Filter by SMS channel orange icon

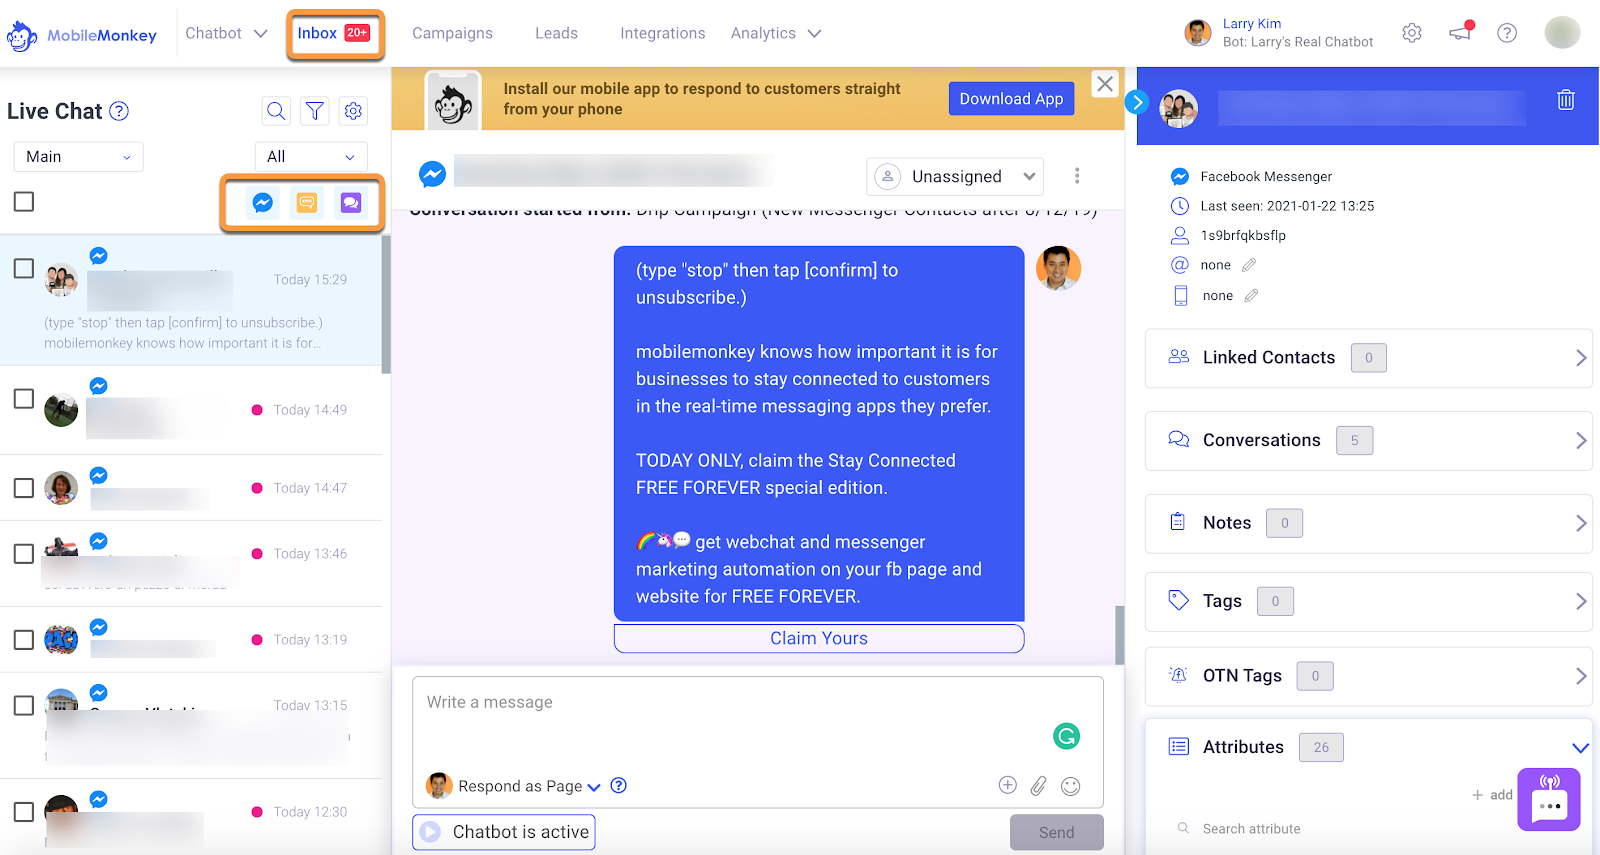click(307, 203)
